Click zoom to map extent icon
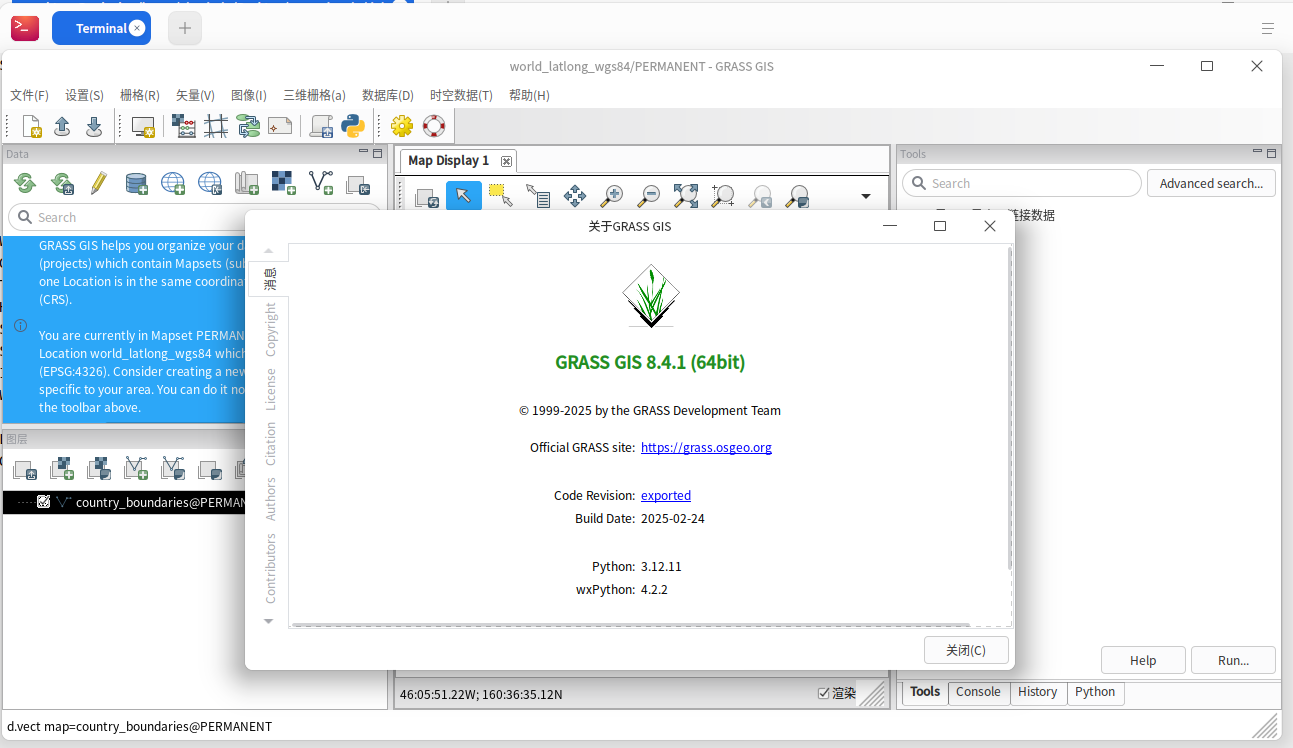1293x748 pixels. tap(686, 196)
